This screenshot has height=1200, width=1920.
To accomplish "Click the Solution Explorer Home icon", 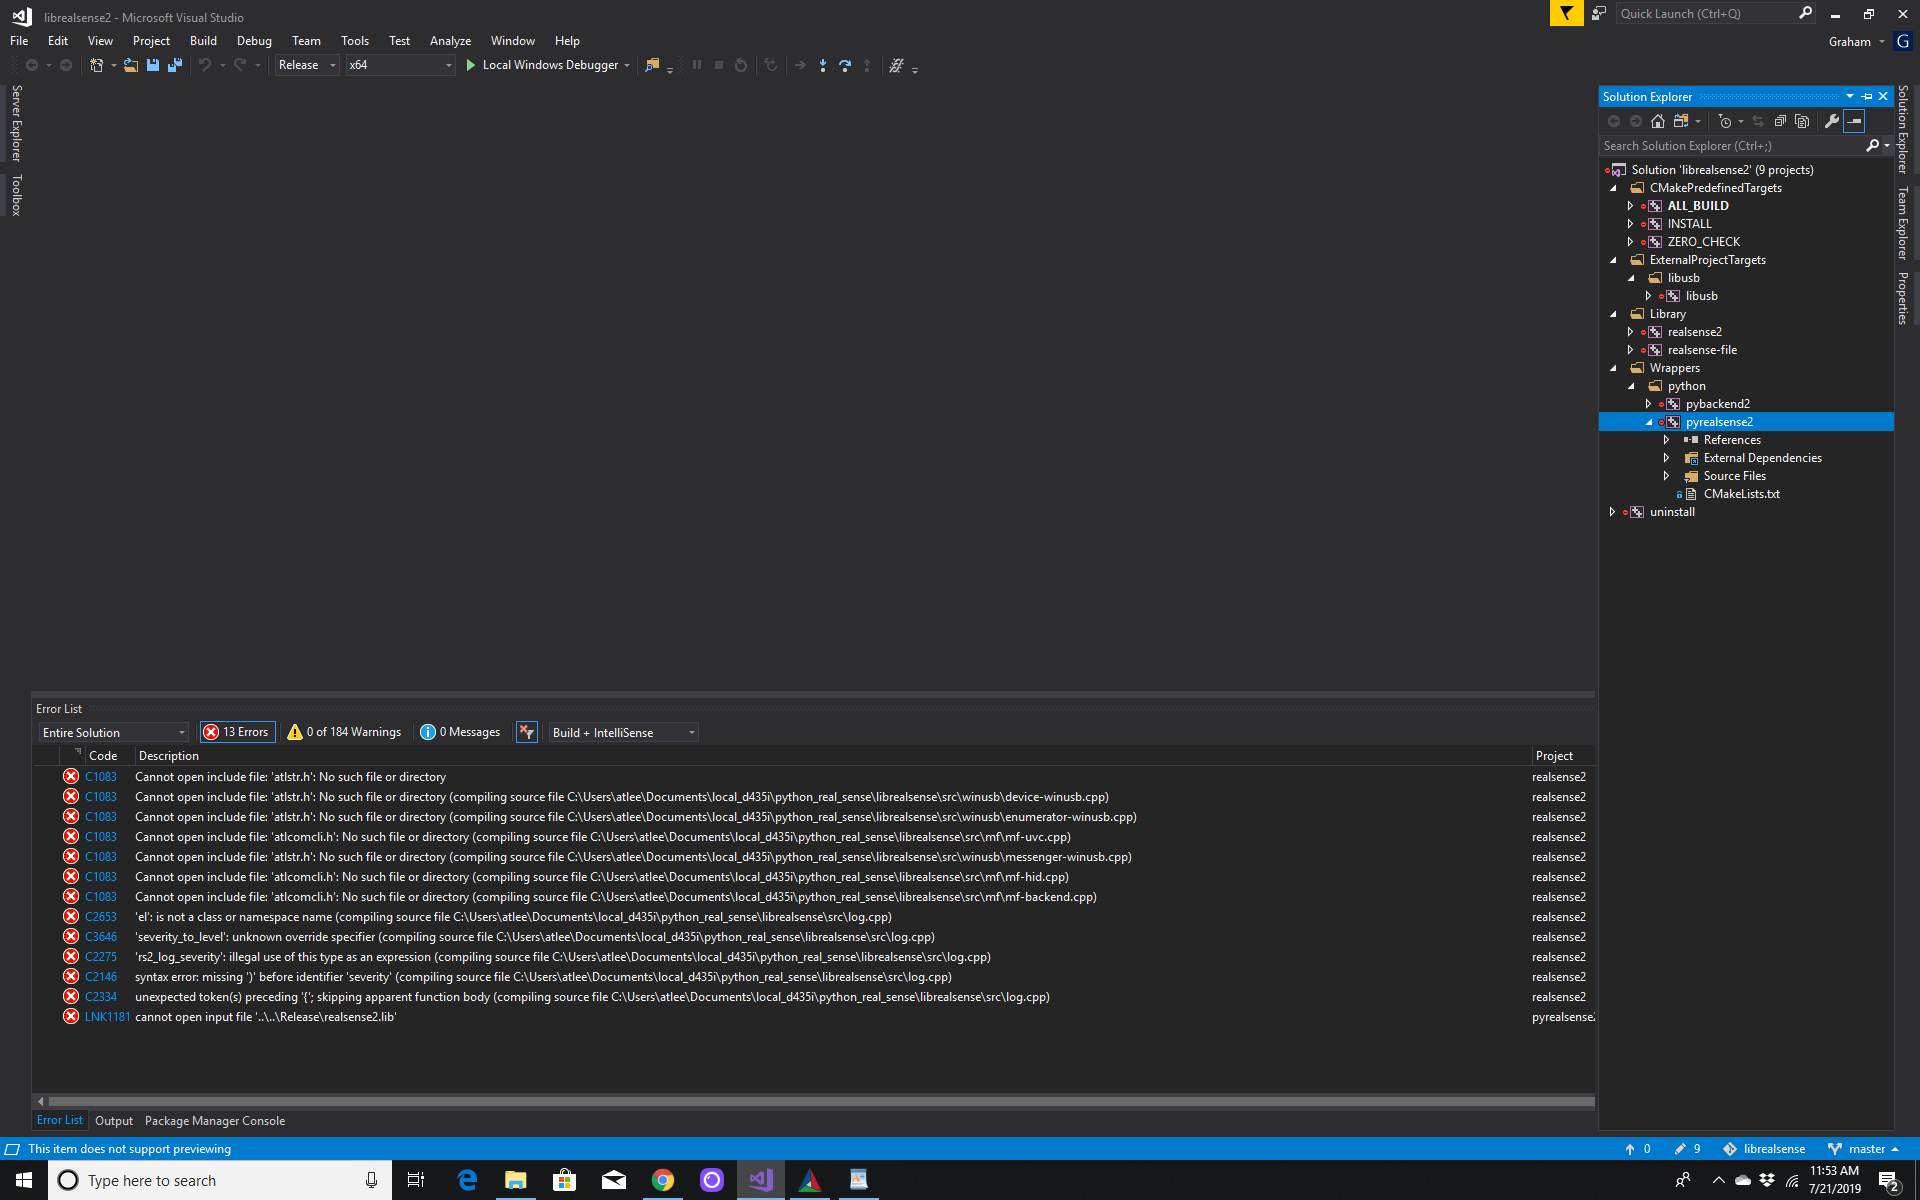I will [1658, 121].
